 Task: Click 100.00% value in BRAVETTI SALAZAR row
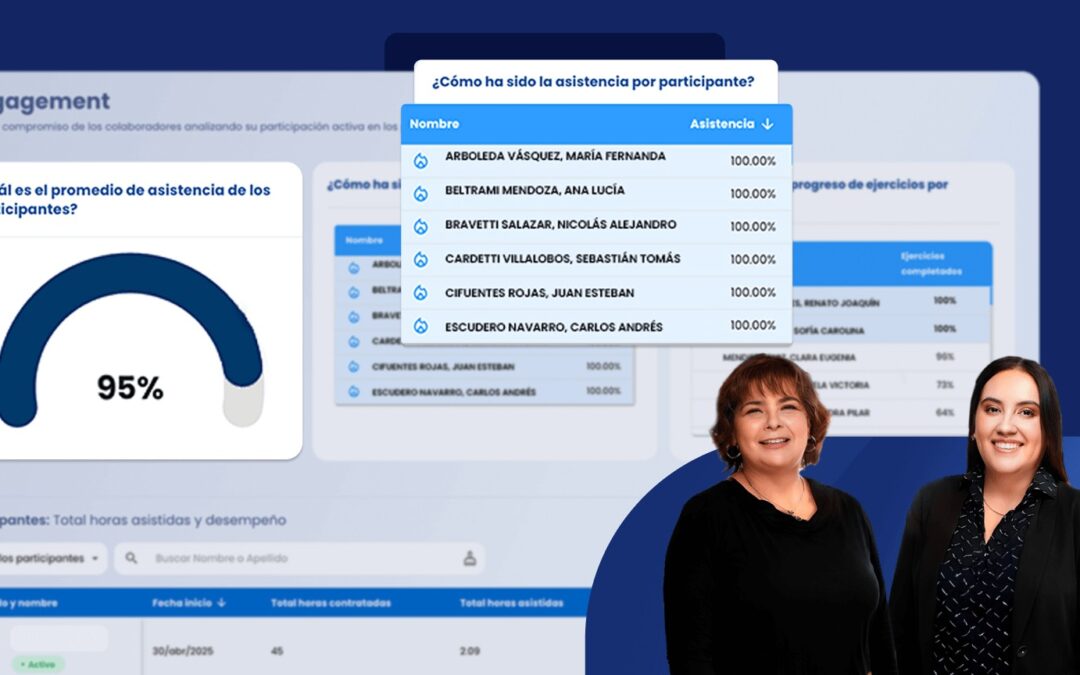pyautogui.click(x=753, y=227)
